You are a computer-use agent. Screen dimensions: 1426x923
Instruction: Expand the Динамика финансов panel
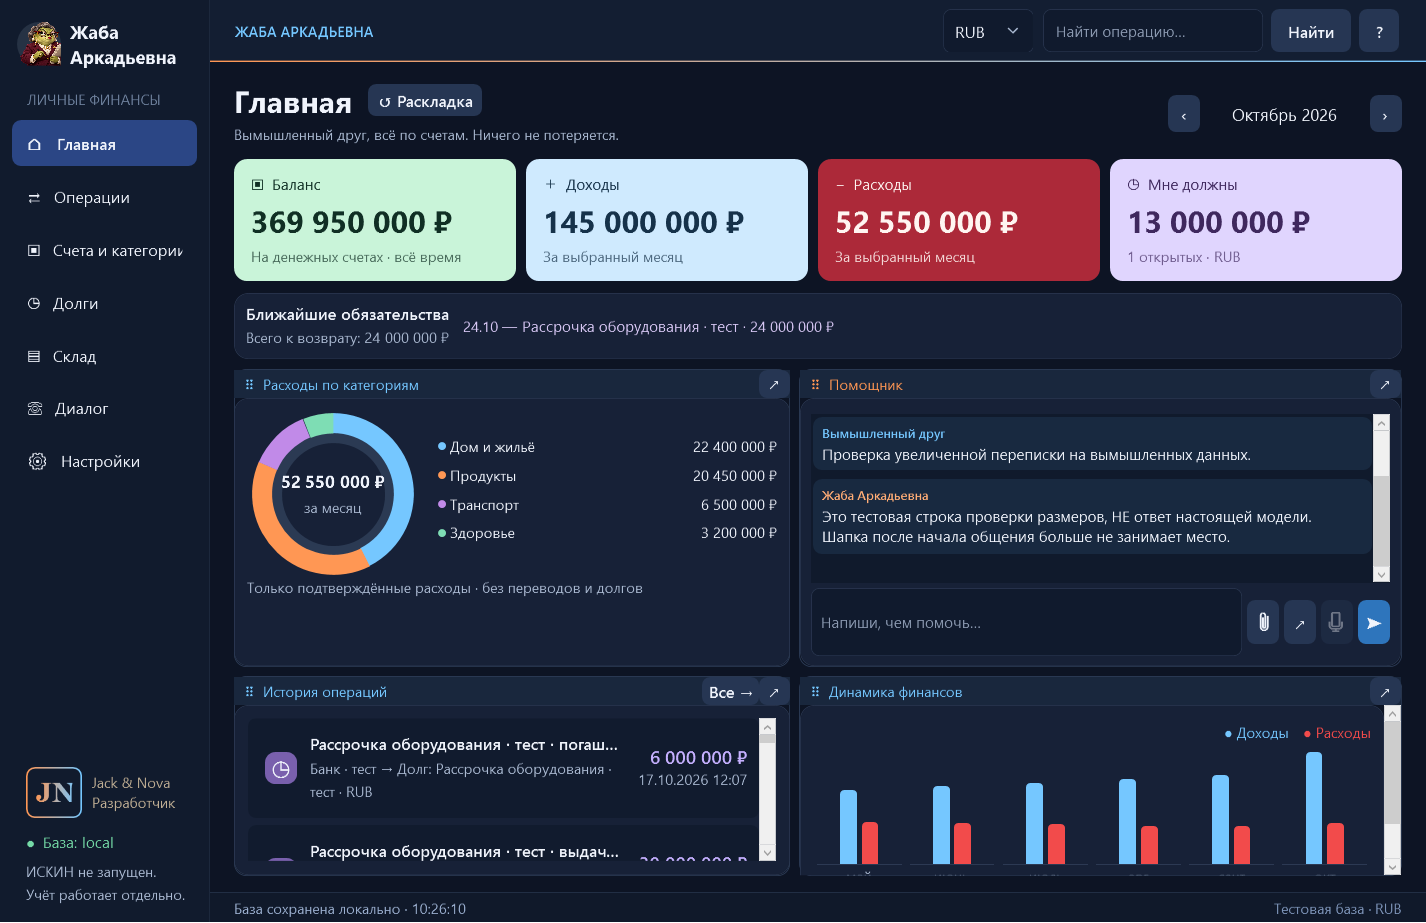point(1384,692)
